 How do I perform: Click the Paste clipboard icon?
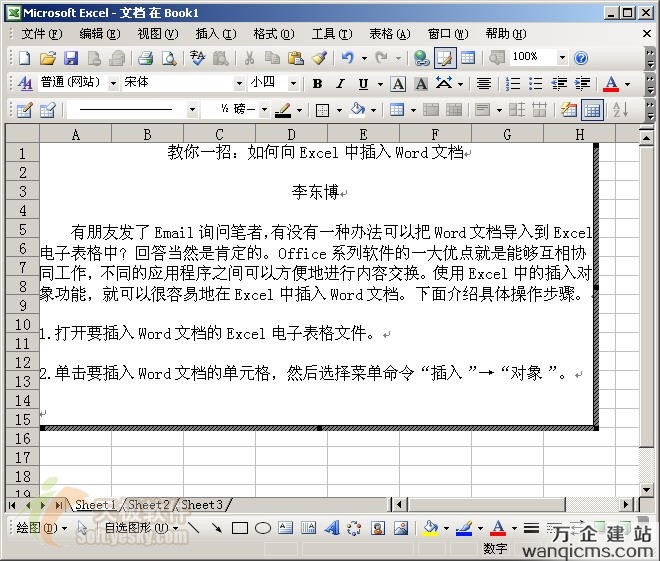[x=296, y=58]
